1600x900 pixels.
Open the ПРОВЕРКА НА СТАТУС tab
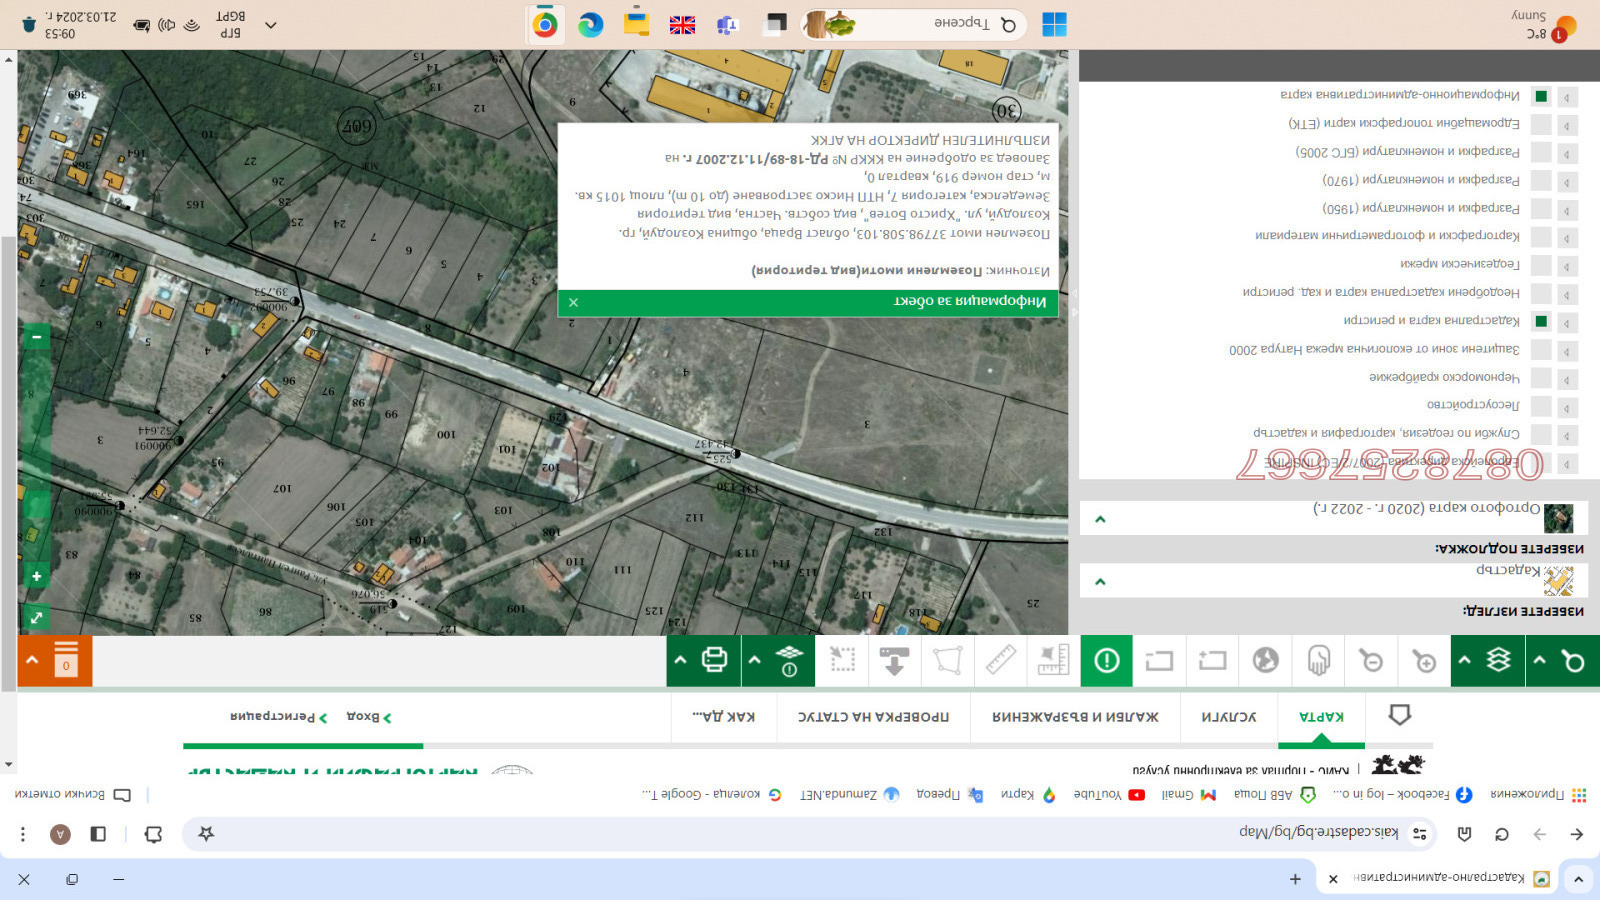coord(872,717)
